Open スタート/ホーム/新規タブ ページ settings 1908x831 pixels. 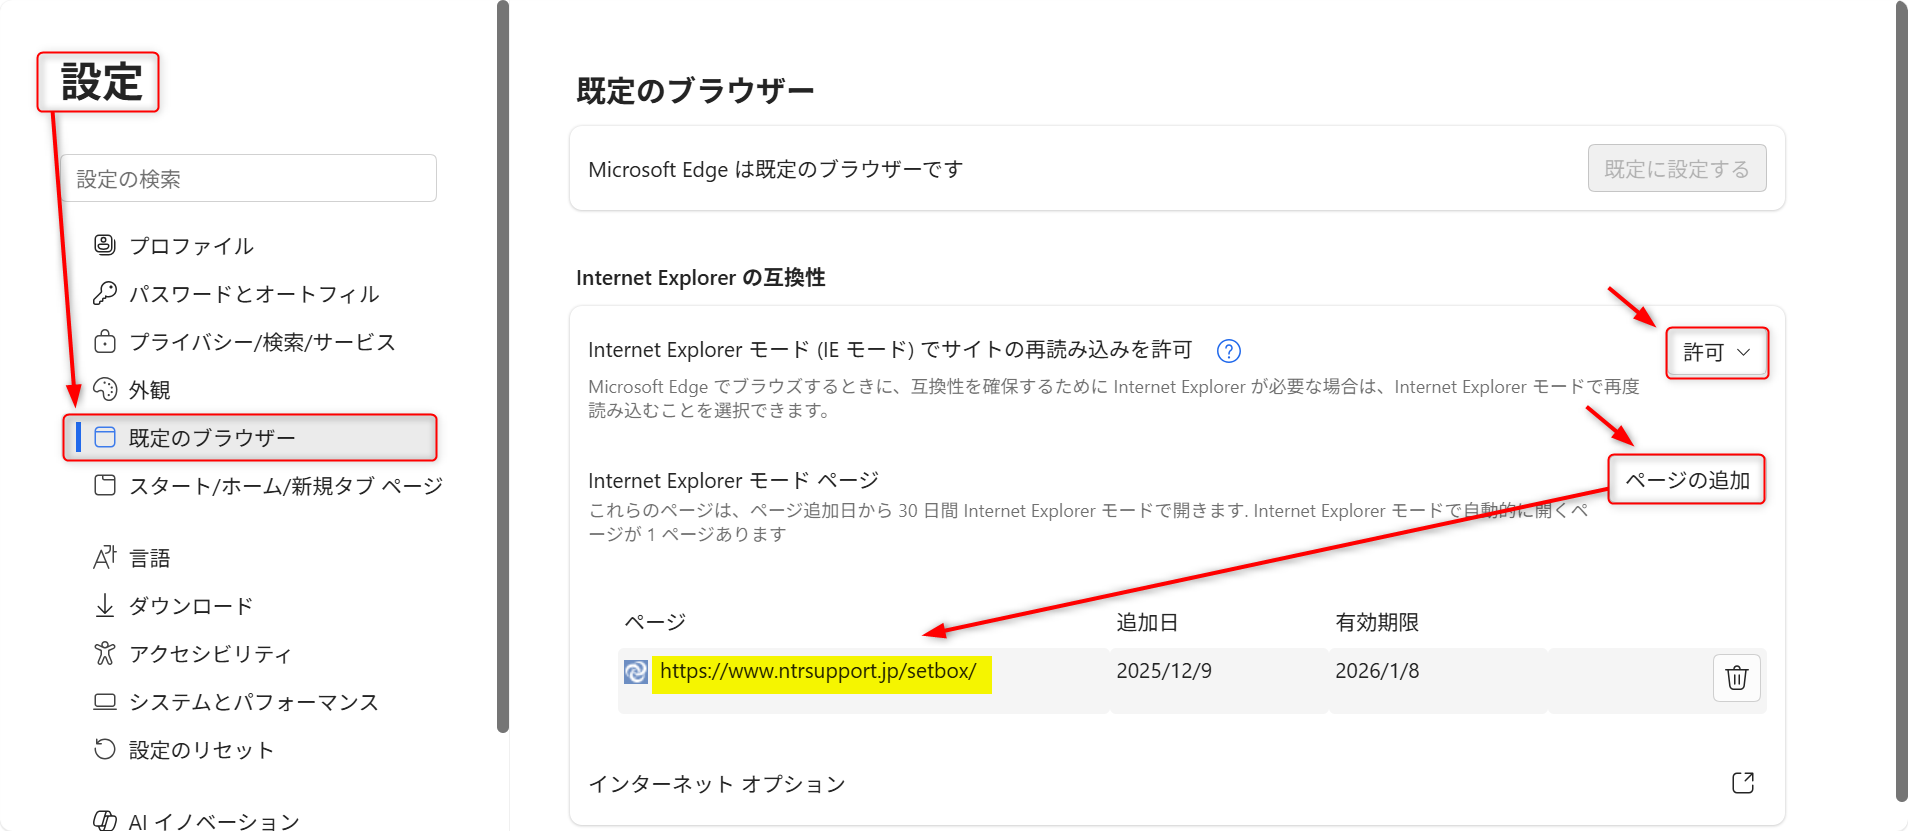[285, 486]
